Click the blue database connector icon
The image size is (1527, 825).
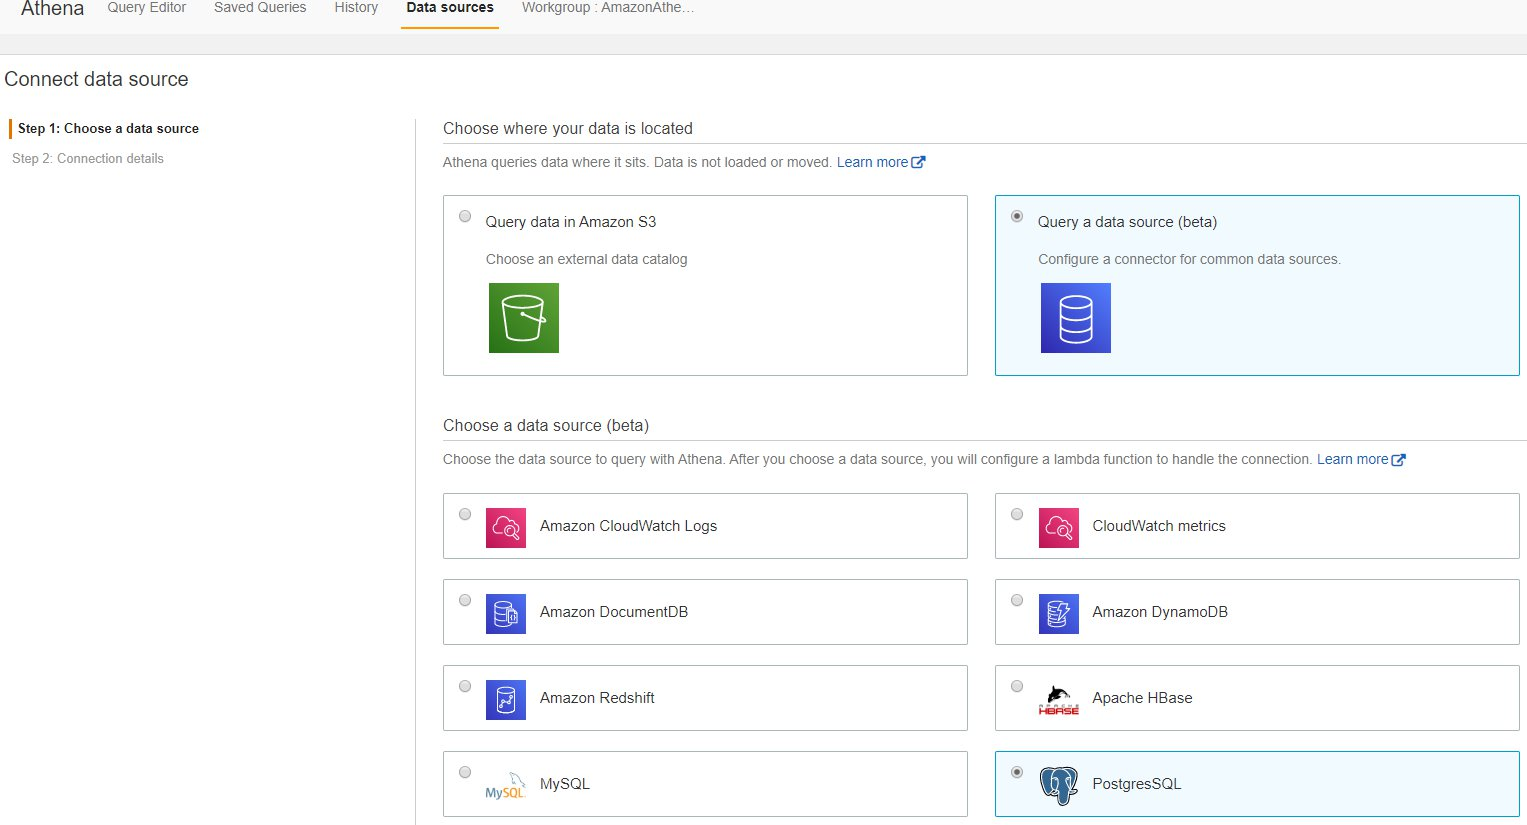point(1076,318)
